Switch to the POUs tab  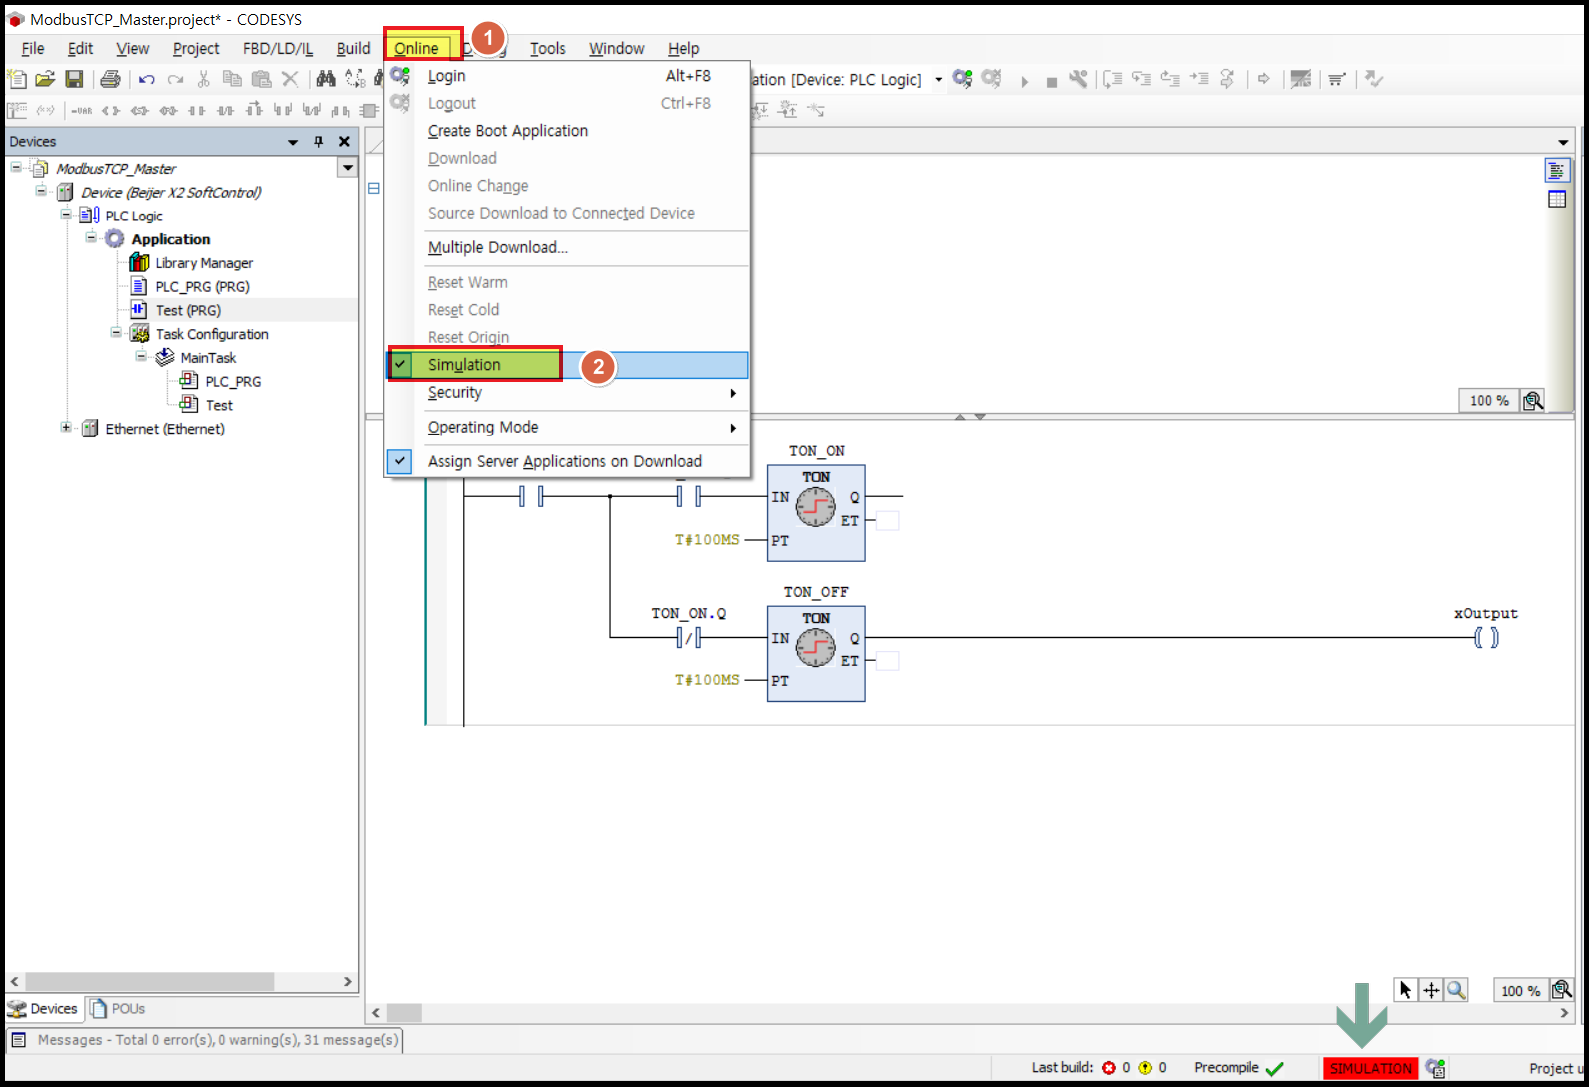coord(118,1008)
